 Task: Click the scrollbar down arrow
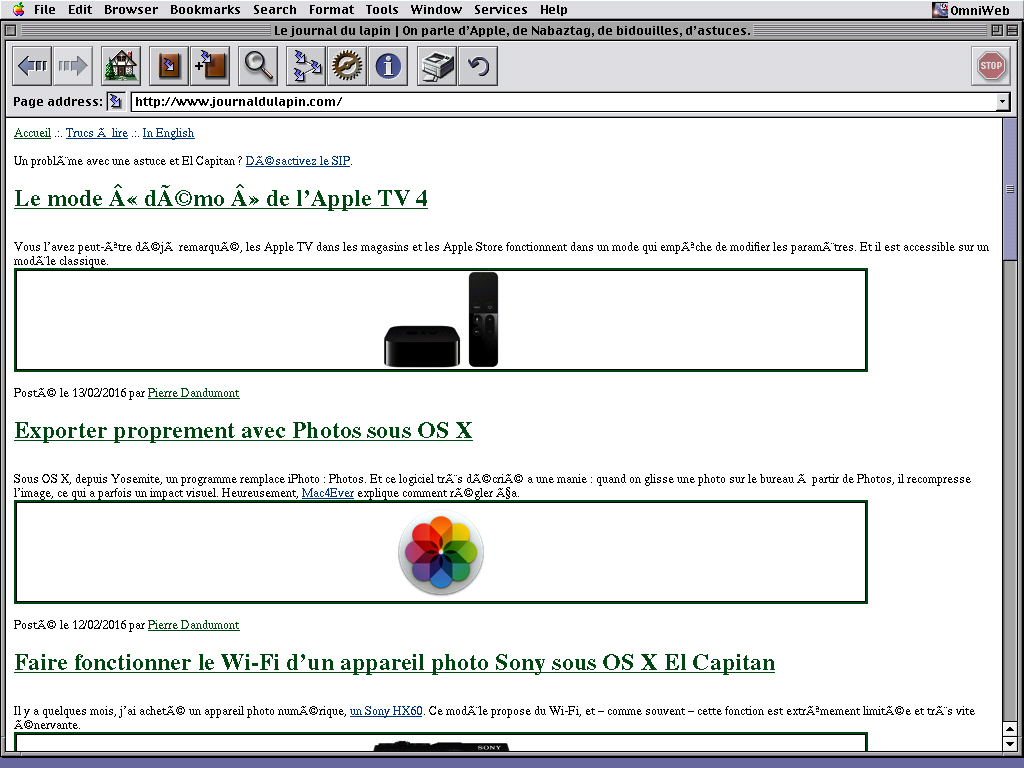coord(1010,743)
